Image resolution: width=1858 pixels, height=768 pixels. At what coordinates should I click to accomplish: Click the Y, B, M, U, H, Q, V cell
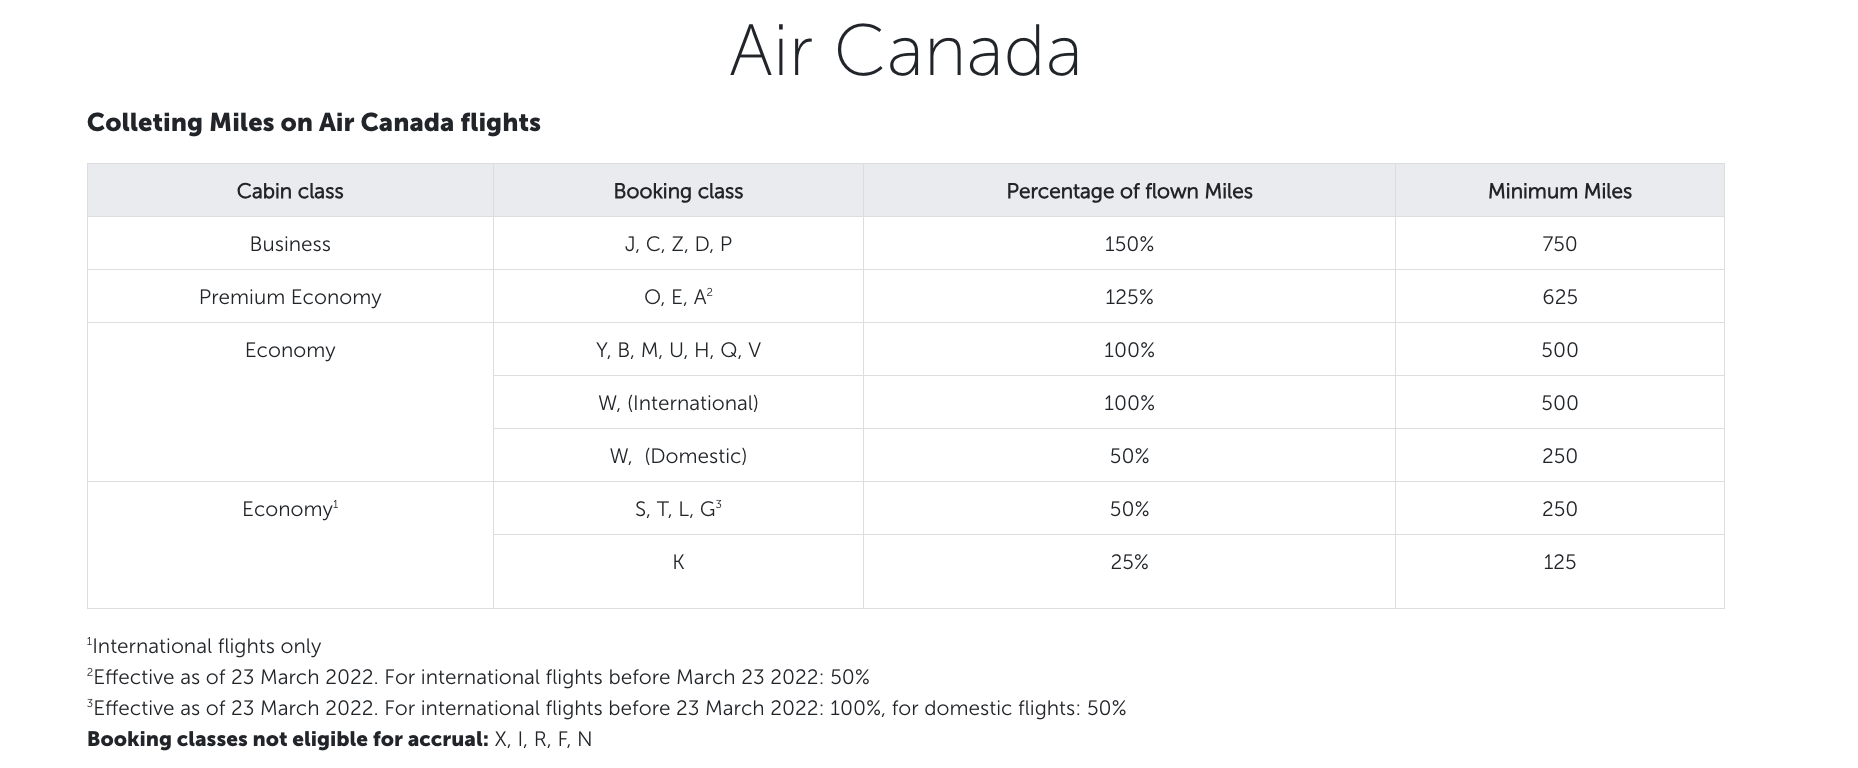coord(678,350)
